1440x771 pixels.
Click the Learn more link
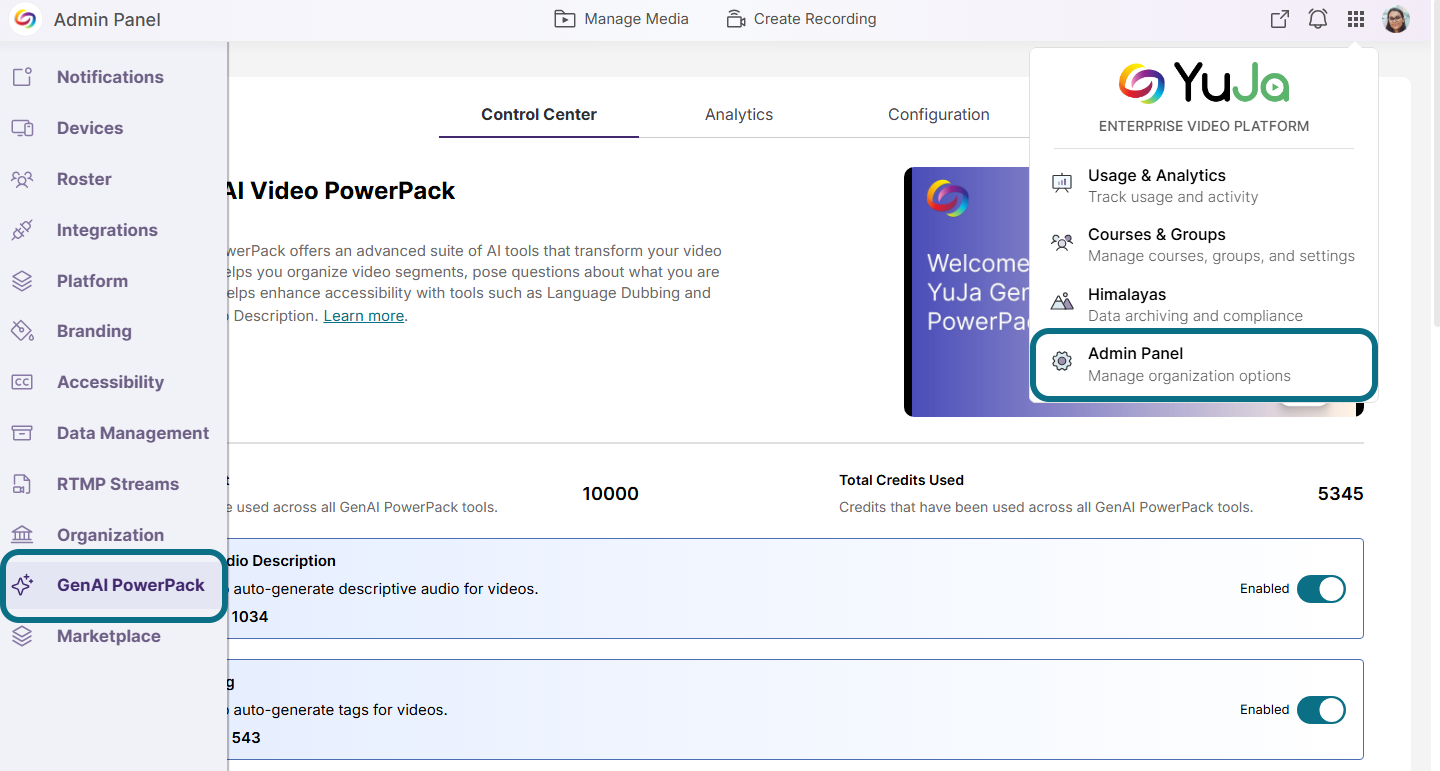coord(364,316)
